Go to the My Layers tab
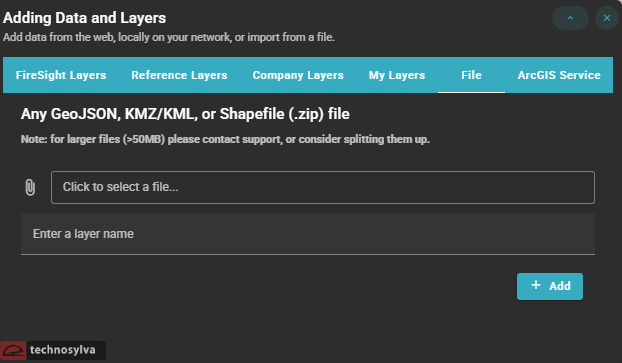The height and width of the screenshot is (363, 622). click(x=397, y=75)
